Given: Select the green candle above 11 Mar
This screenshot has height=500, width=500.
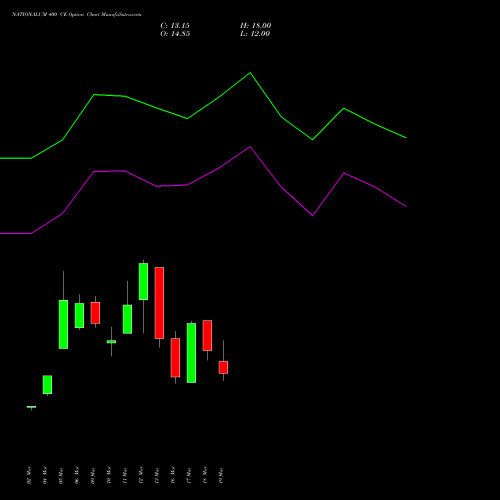Looking at the screenshot, I should pos(127,319).
